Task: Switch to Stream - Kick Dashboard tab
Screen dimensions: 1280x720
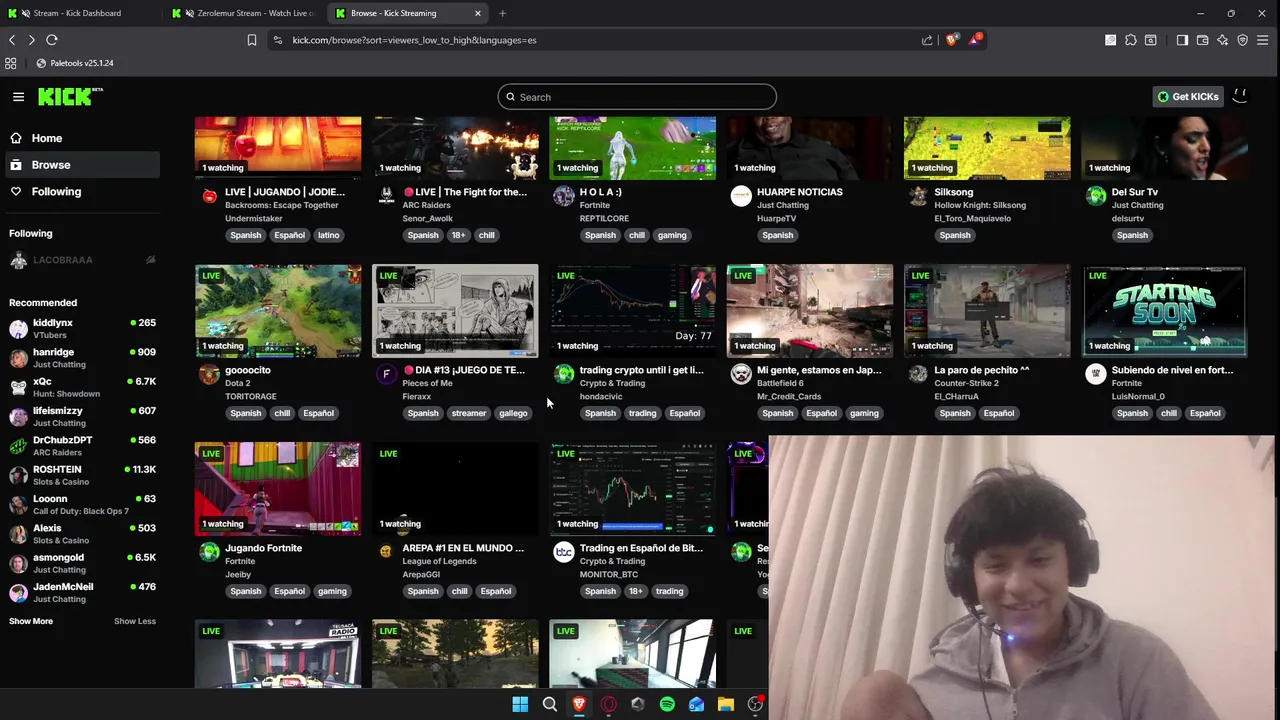Action: [80, 13]
